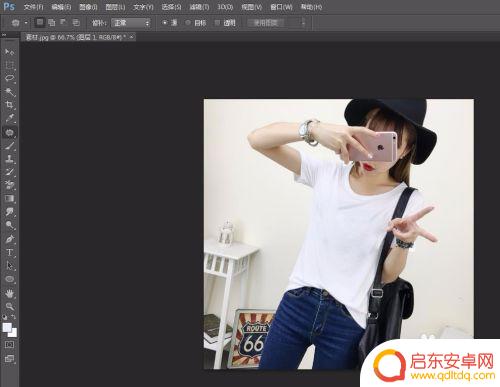Click the 使用图案 (Use Pattern) button
The width and height of the screenshot is (500, 387).
[x=266, y=23]
